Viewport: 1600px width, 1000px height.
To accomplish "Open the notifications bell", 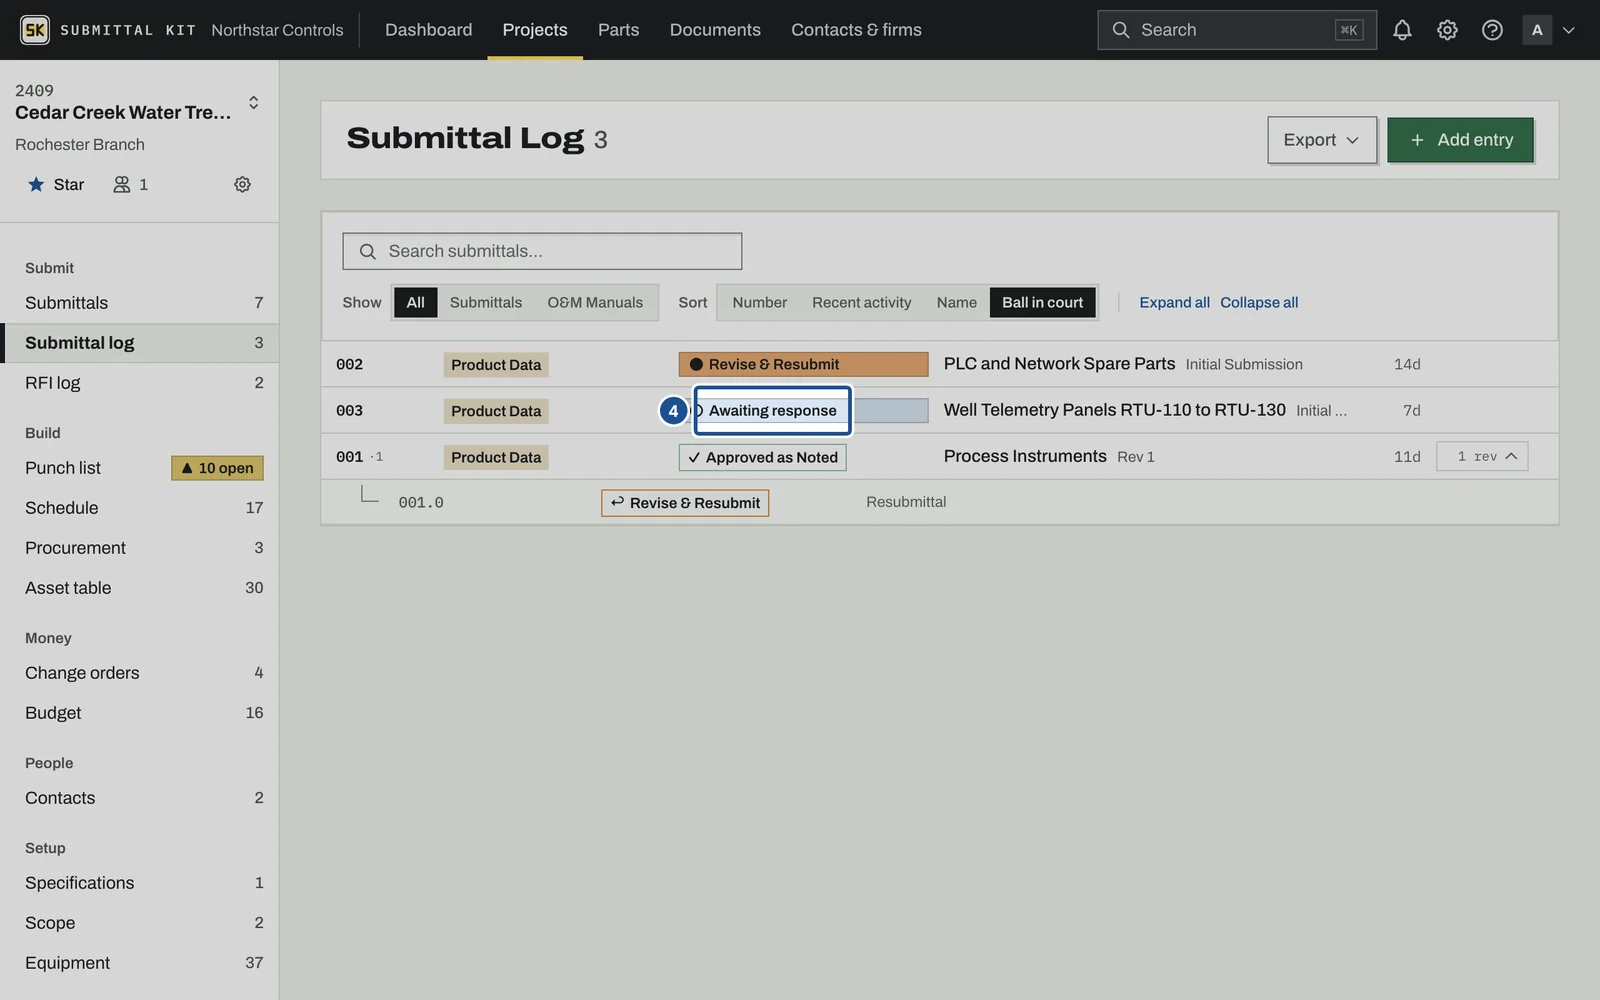I will (x=1402, y=30).
